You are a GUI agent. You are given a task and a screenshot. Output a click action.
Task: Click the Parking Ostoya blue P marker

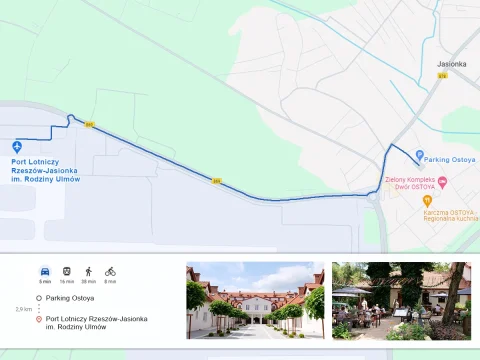click(x=419, y=155)
